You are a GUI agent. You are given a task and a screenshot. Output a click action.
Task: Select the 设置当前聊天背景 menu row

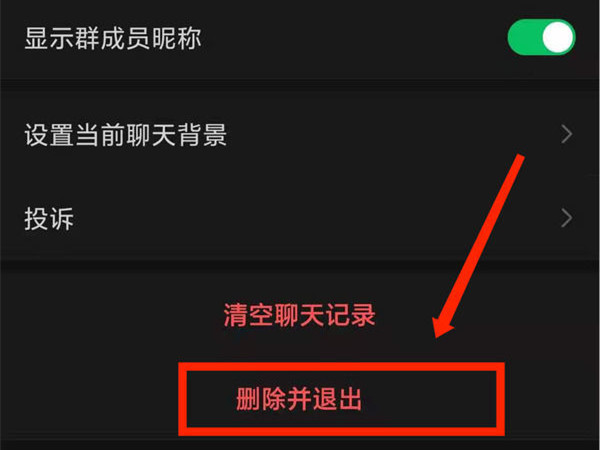pos(300,134)
